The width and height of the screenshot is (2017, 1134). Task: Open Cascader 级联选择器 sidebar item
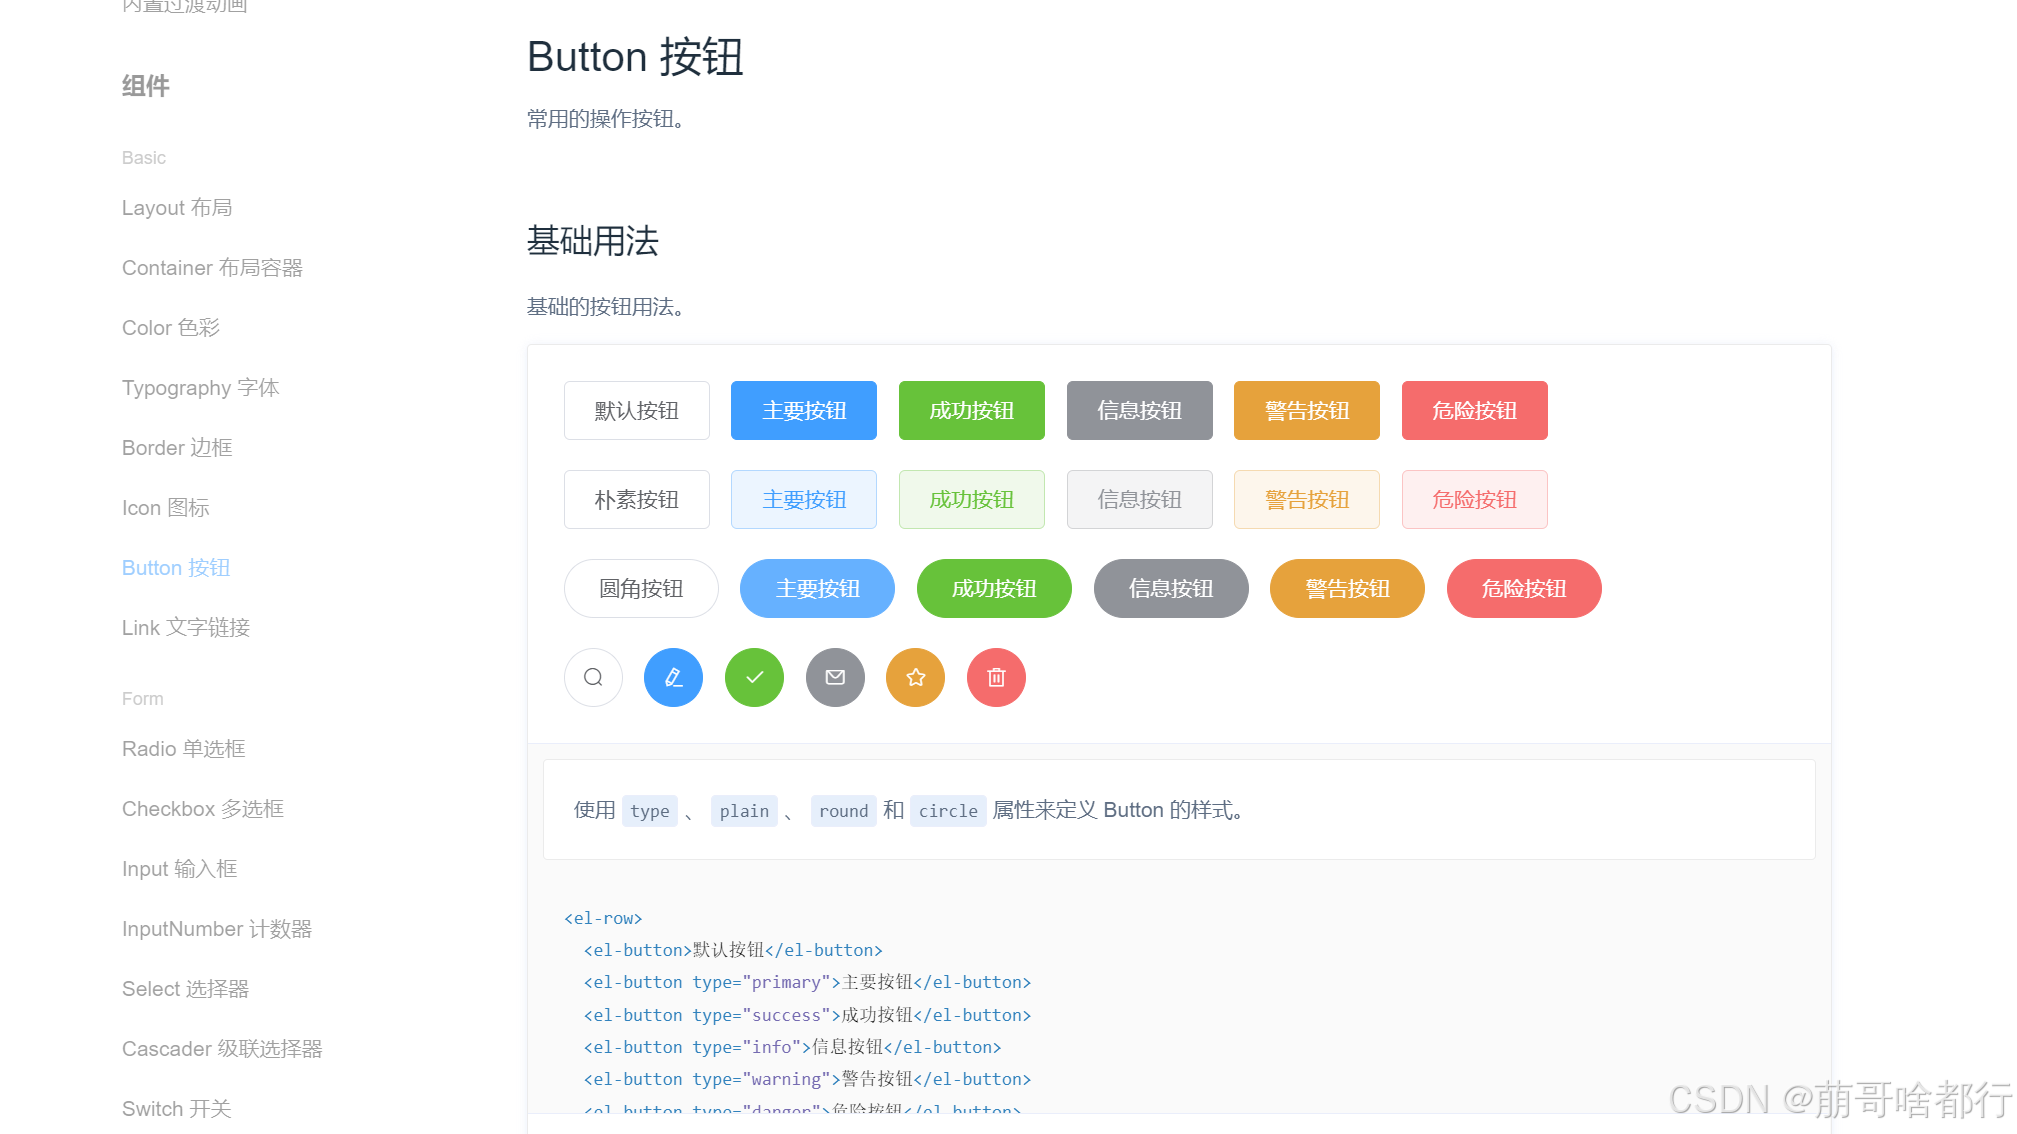click(x=222, y=1049)
